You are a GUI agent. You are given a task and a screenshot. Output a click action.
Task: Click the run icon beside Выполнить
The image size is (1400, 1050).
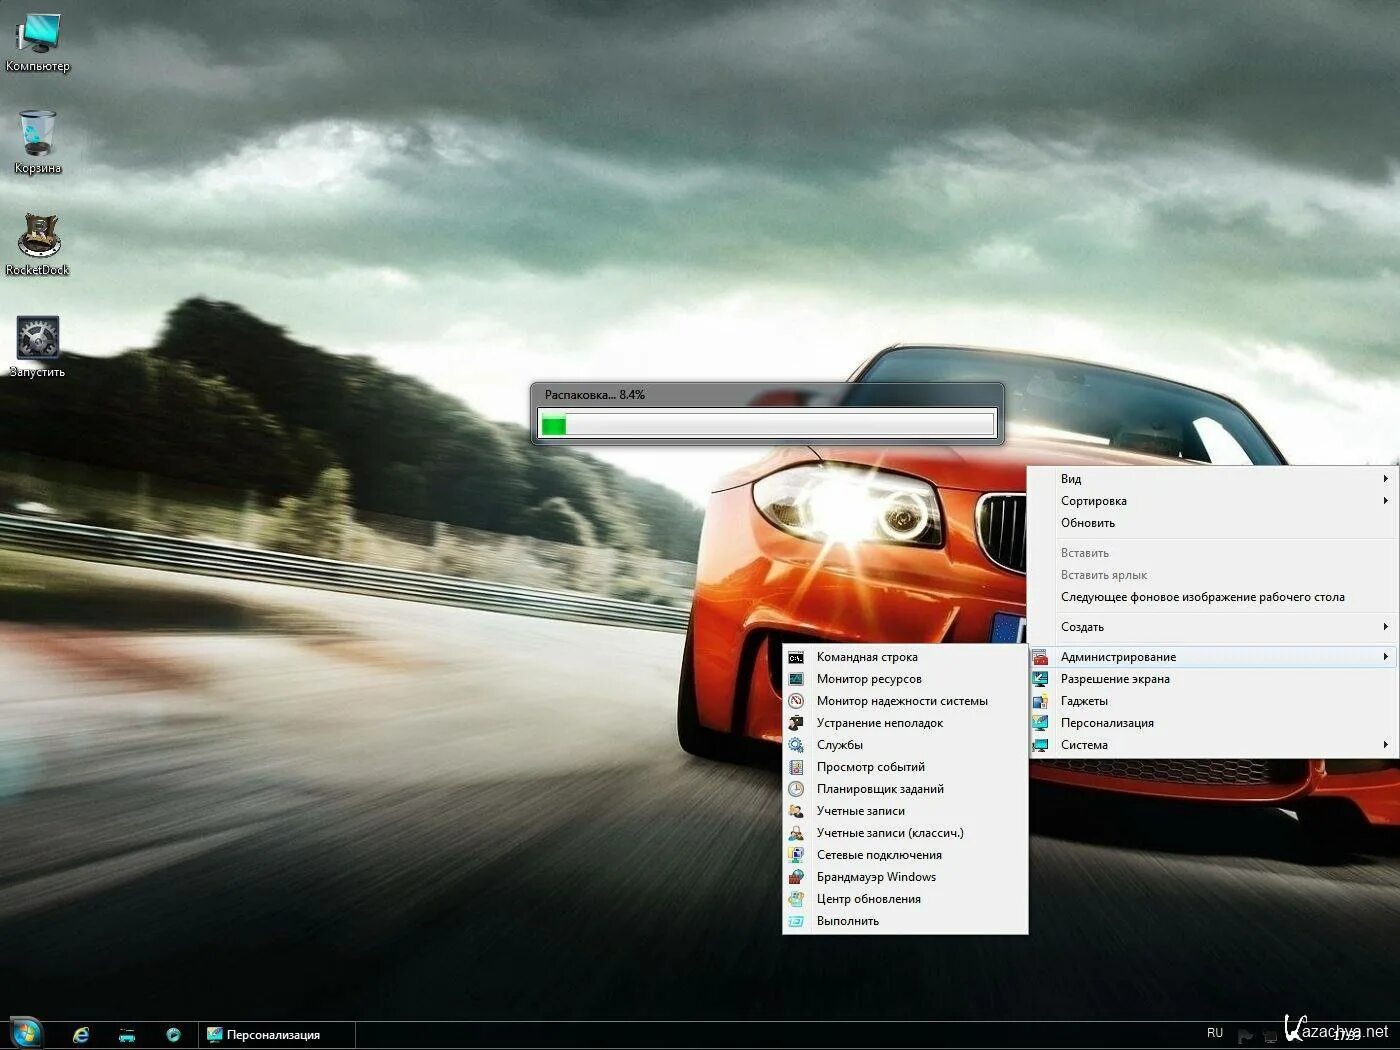(796, 921)
